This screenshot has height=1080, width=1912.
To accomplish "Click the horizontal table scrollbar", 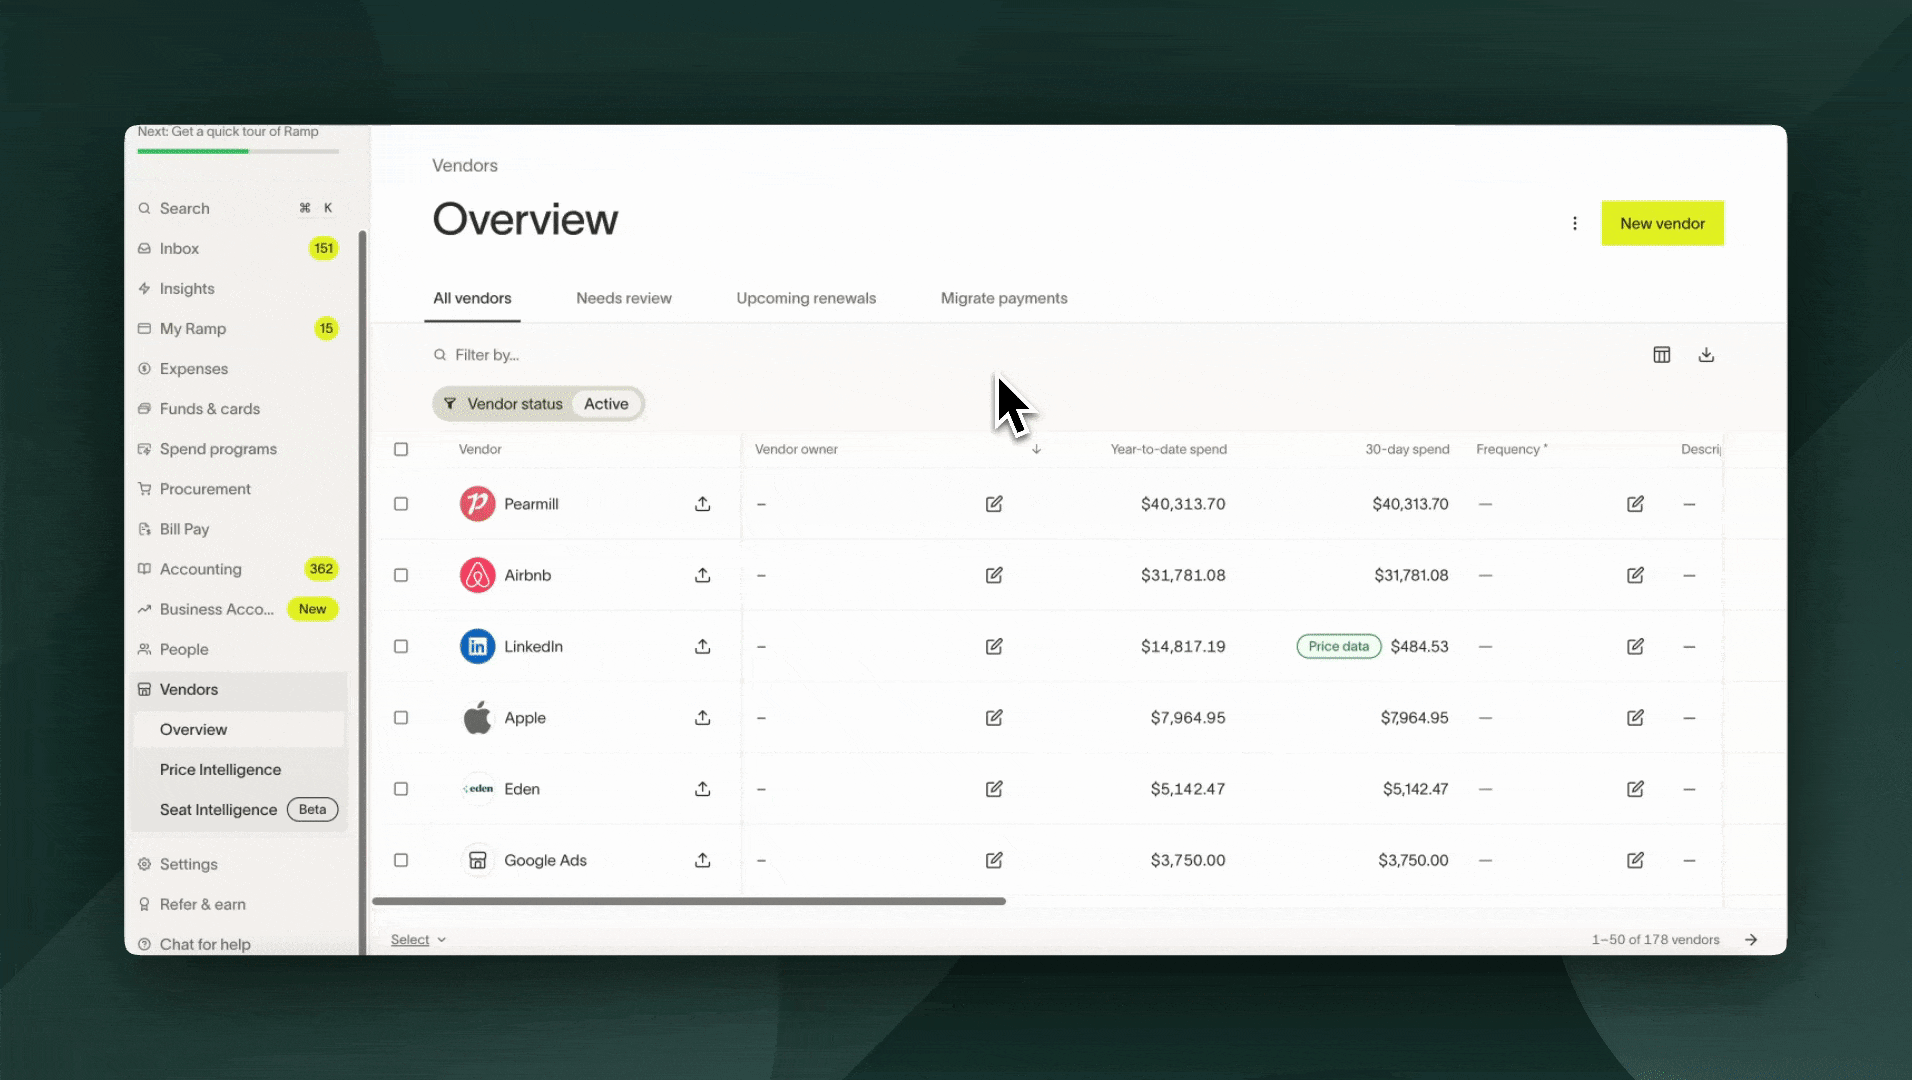I will pyautogui.click(x=689, y=901).
